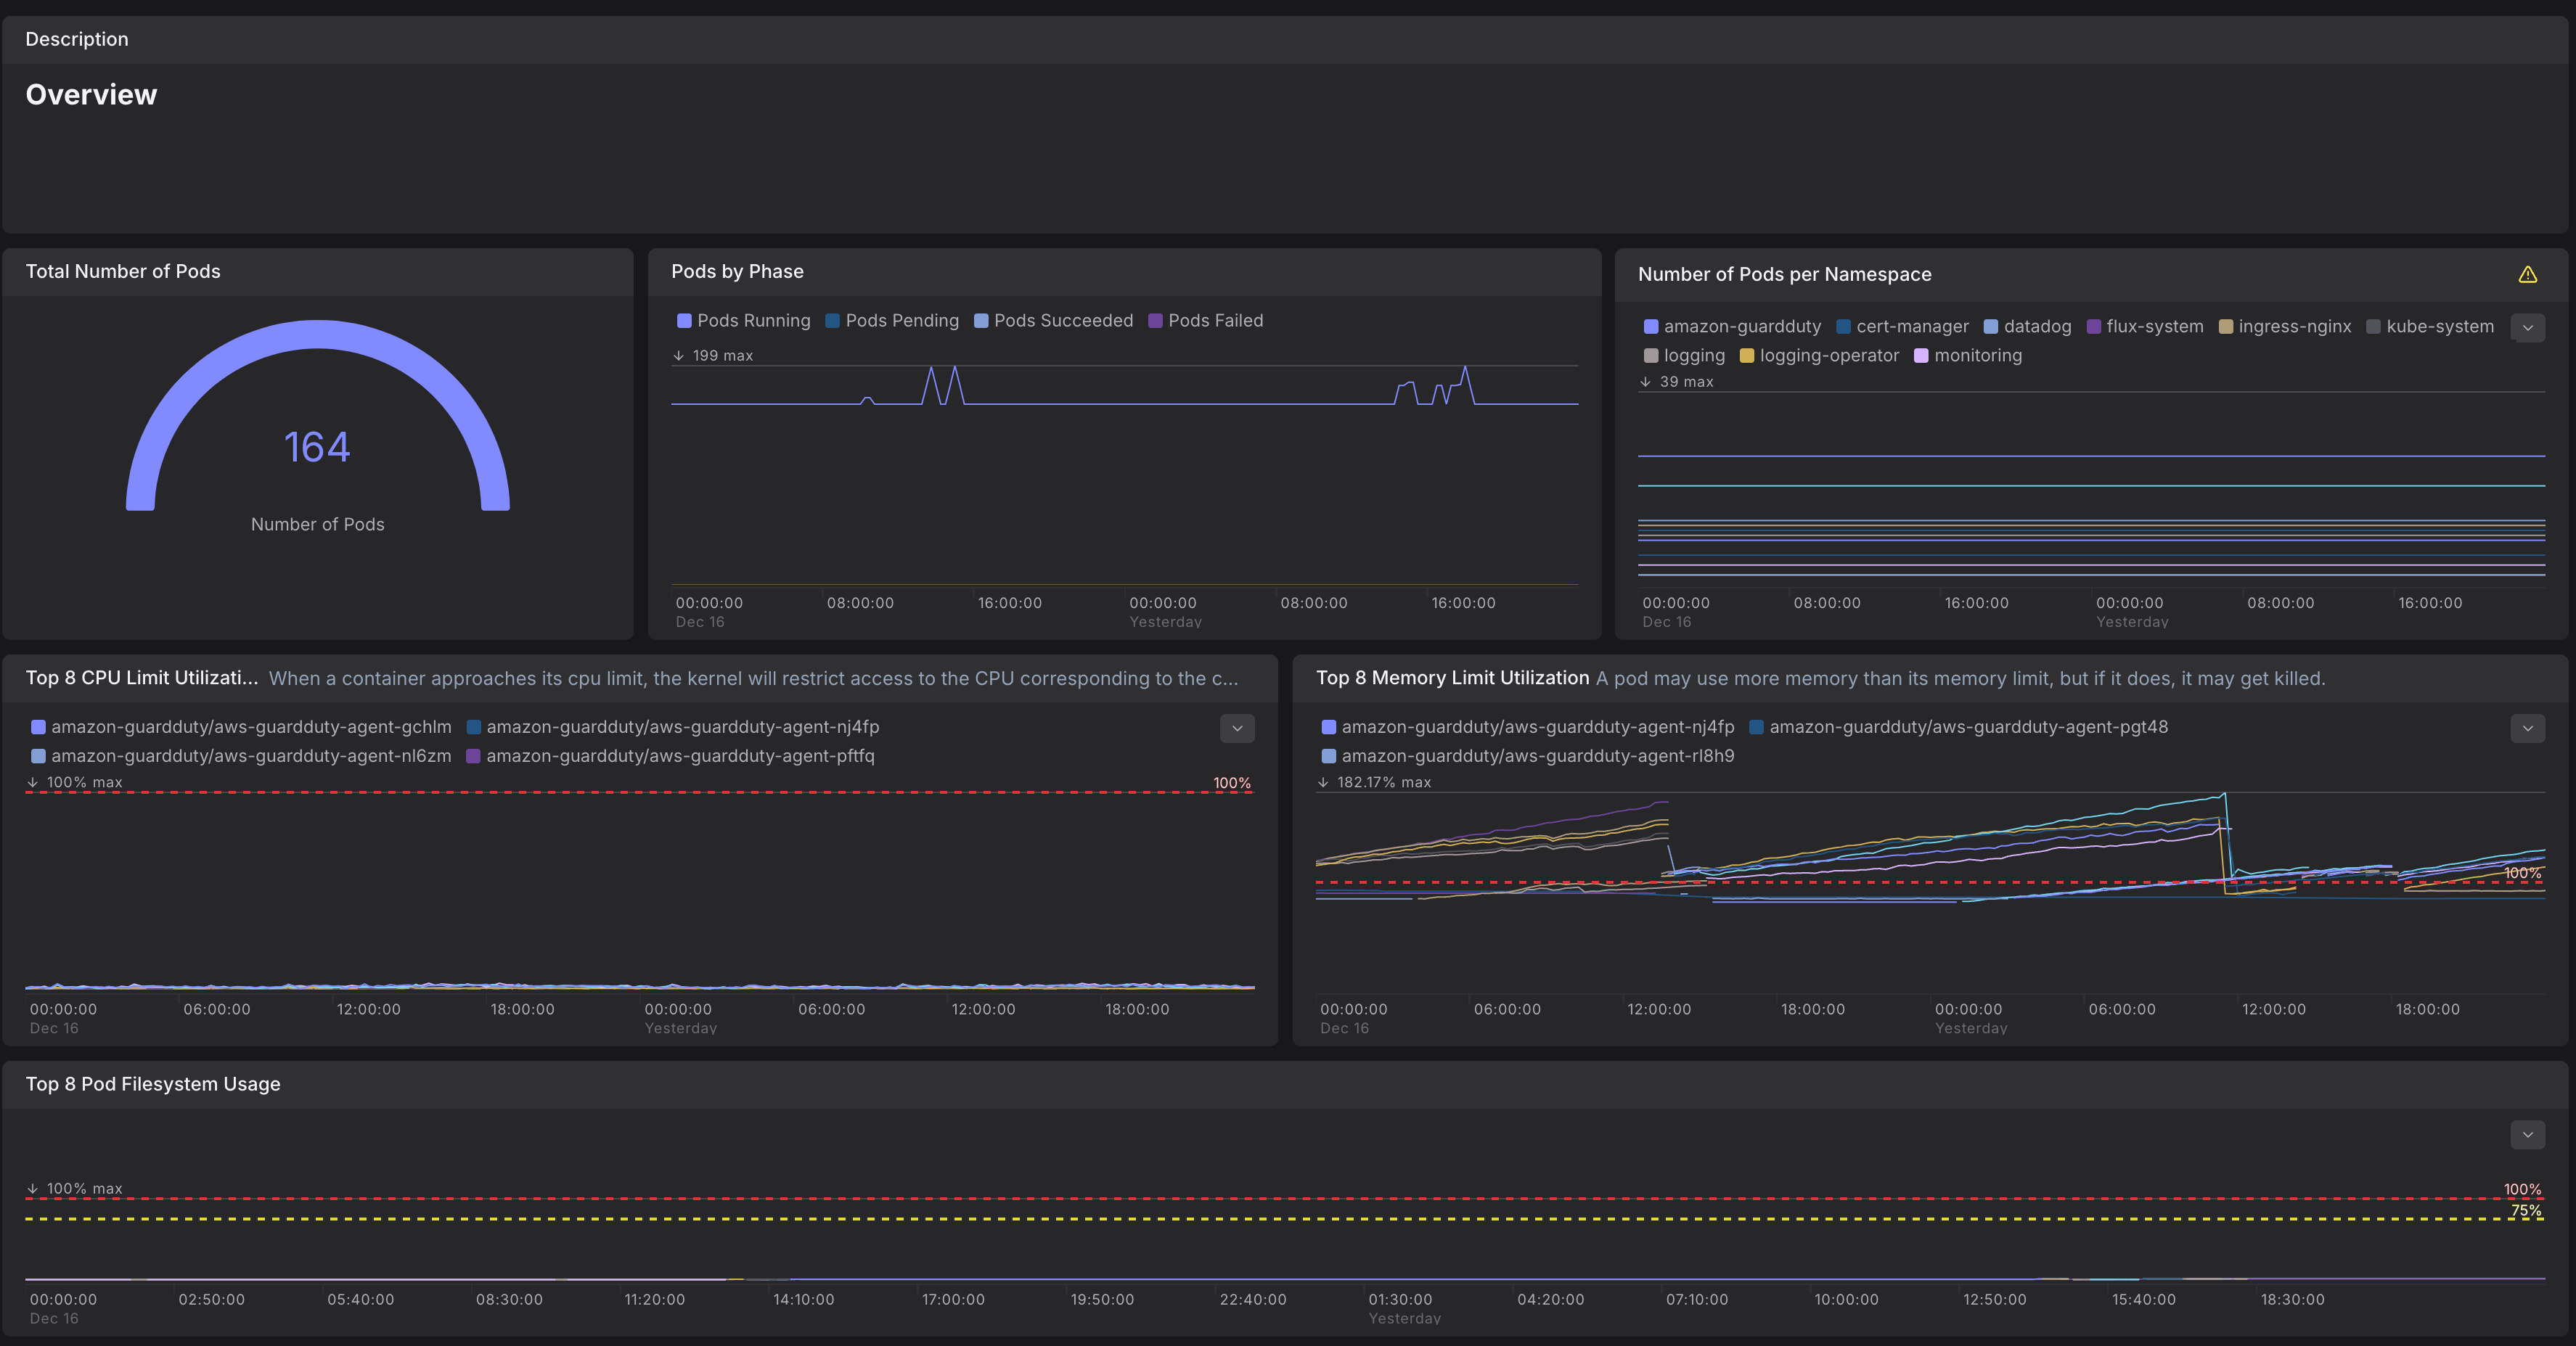2576x1346 pixels.
Task: Click the amazon-guardduty namespace color swatch
Action: [1651, 327]
